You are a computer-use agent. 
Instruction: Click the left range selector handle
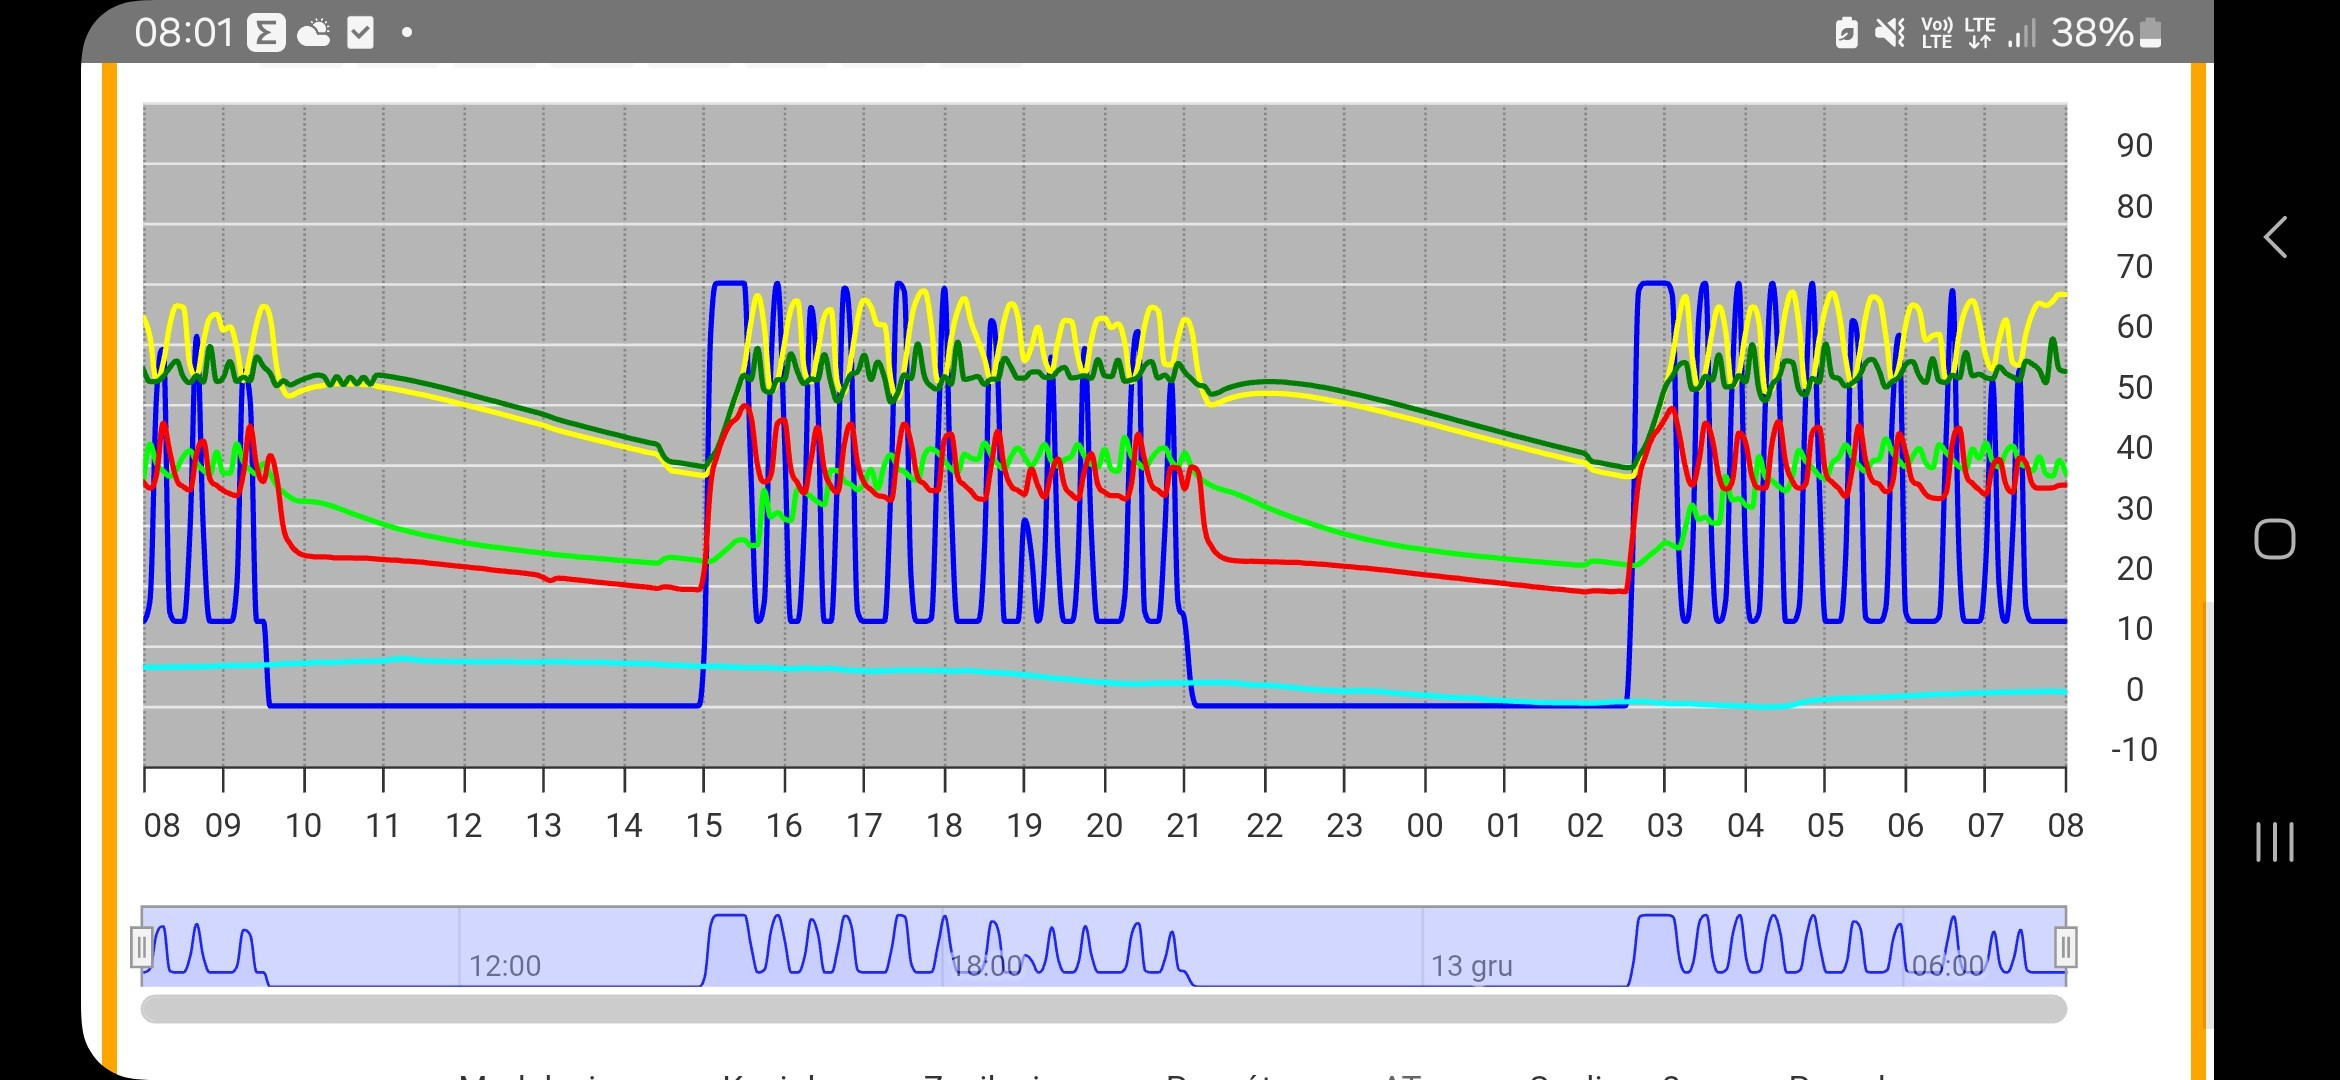point(141,946)
